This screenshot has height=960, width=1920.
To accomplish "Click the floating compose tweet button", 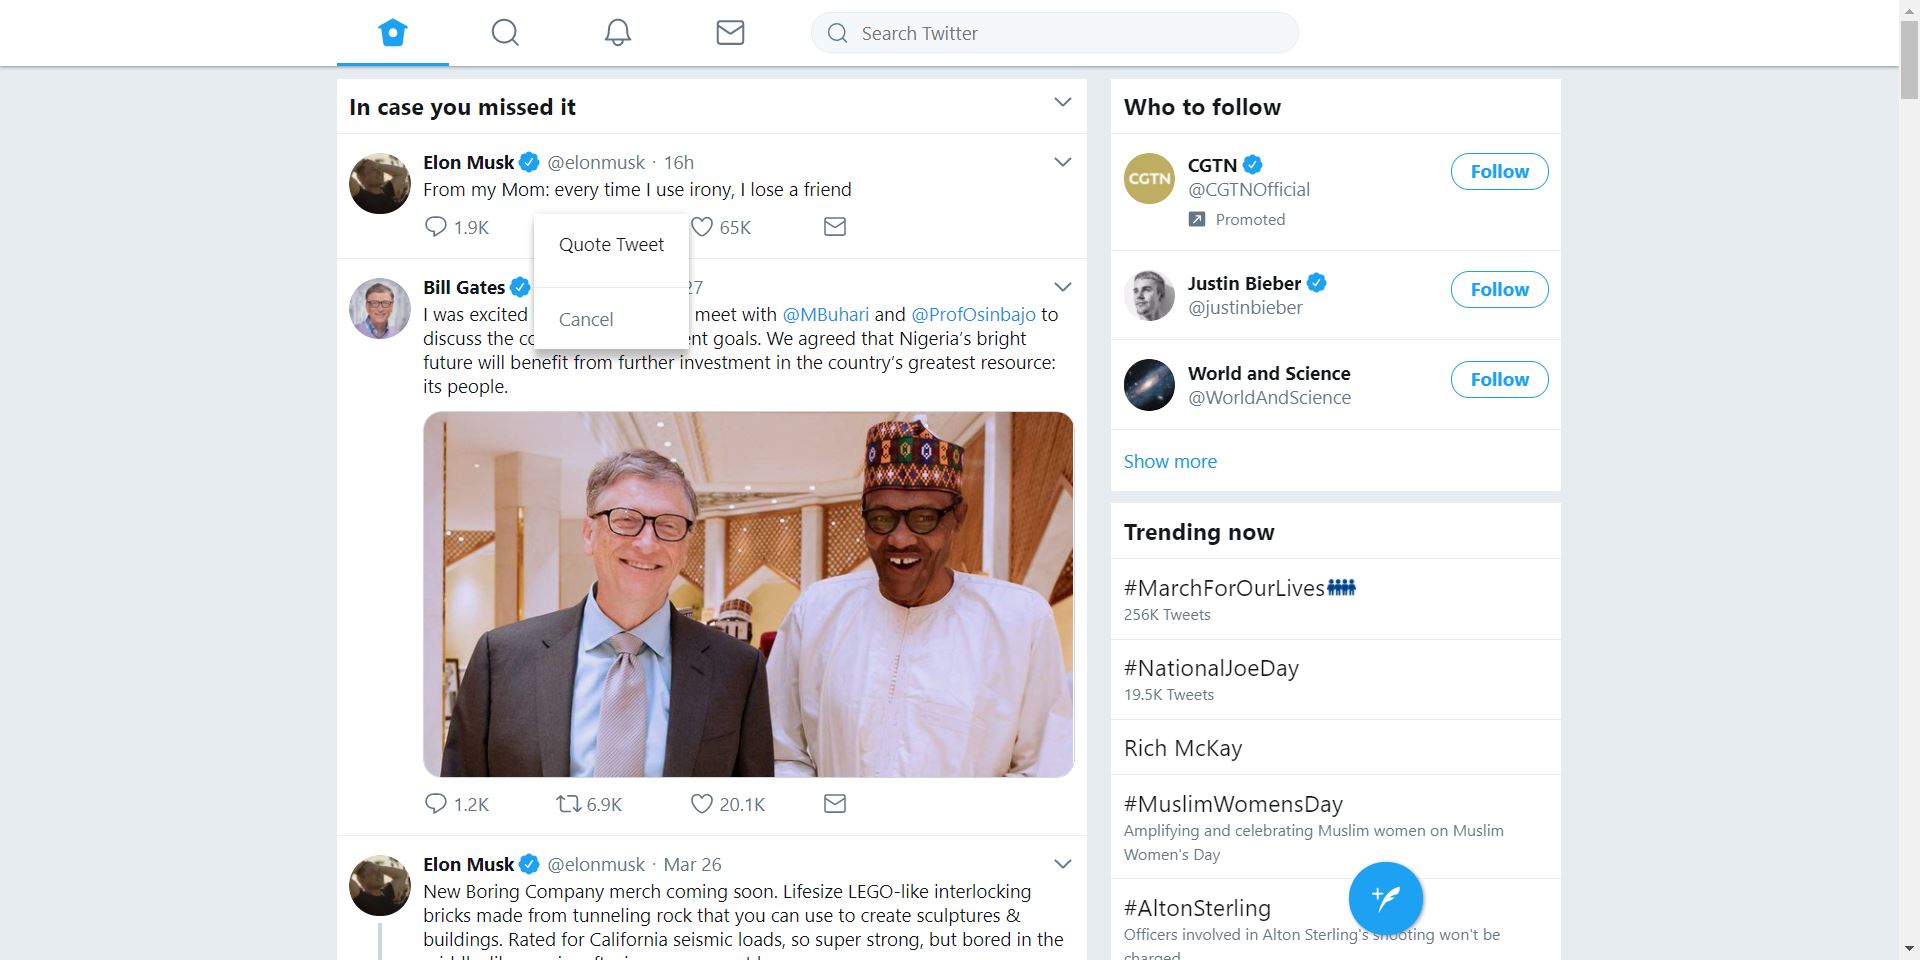I will tap(1385, 898).
